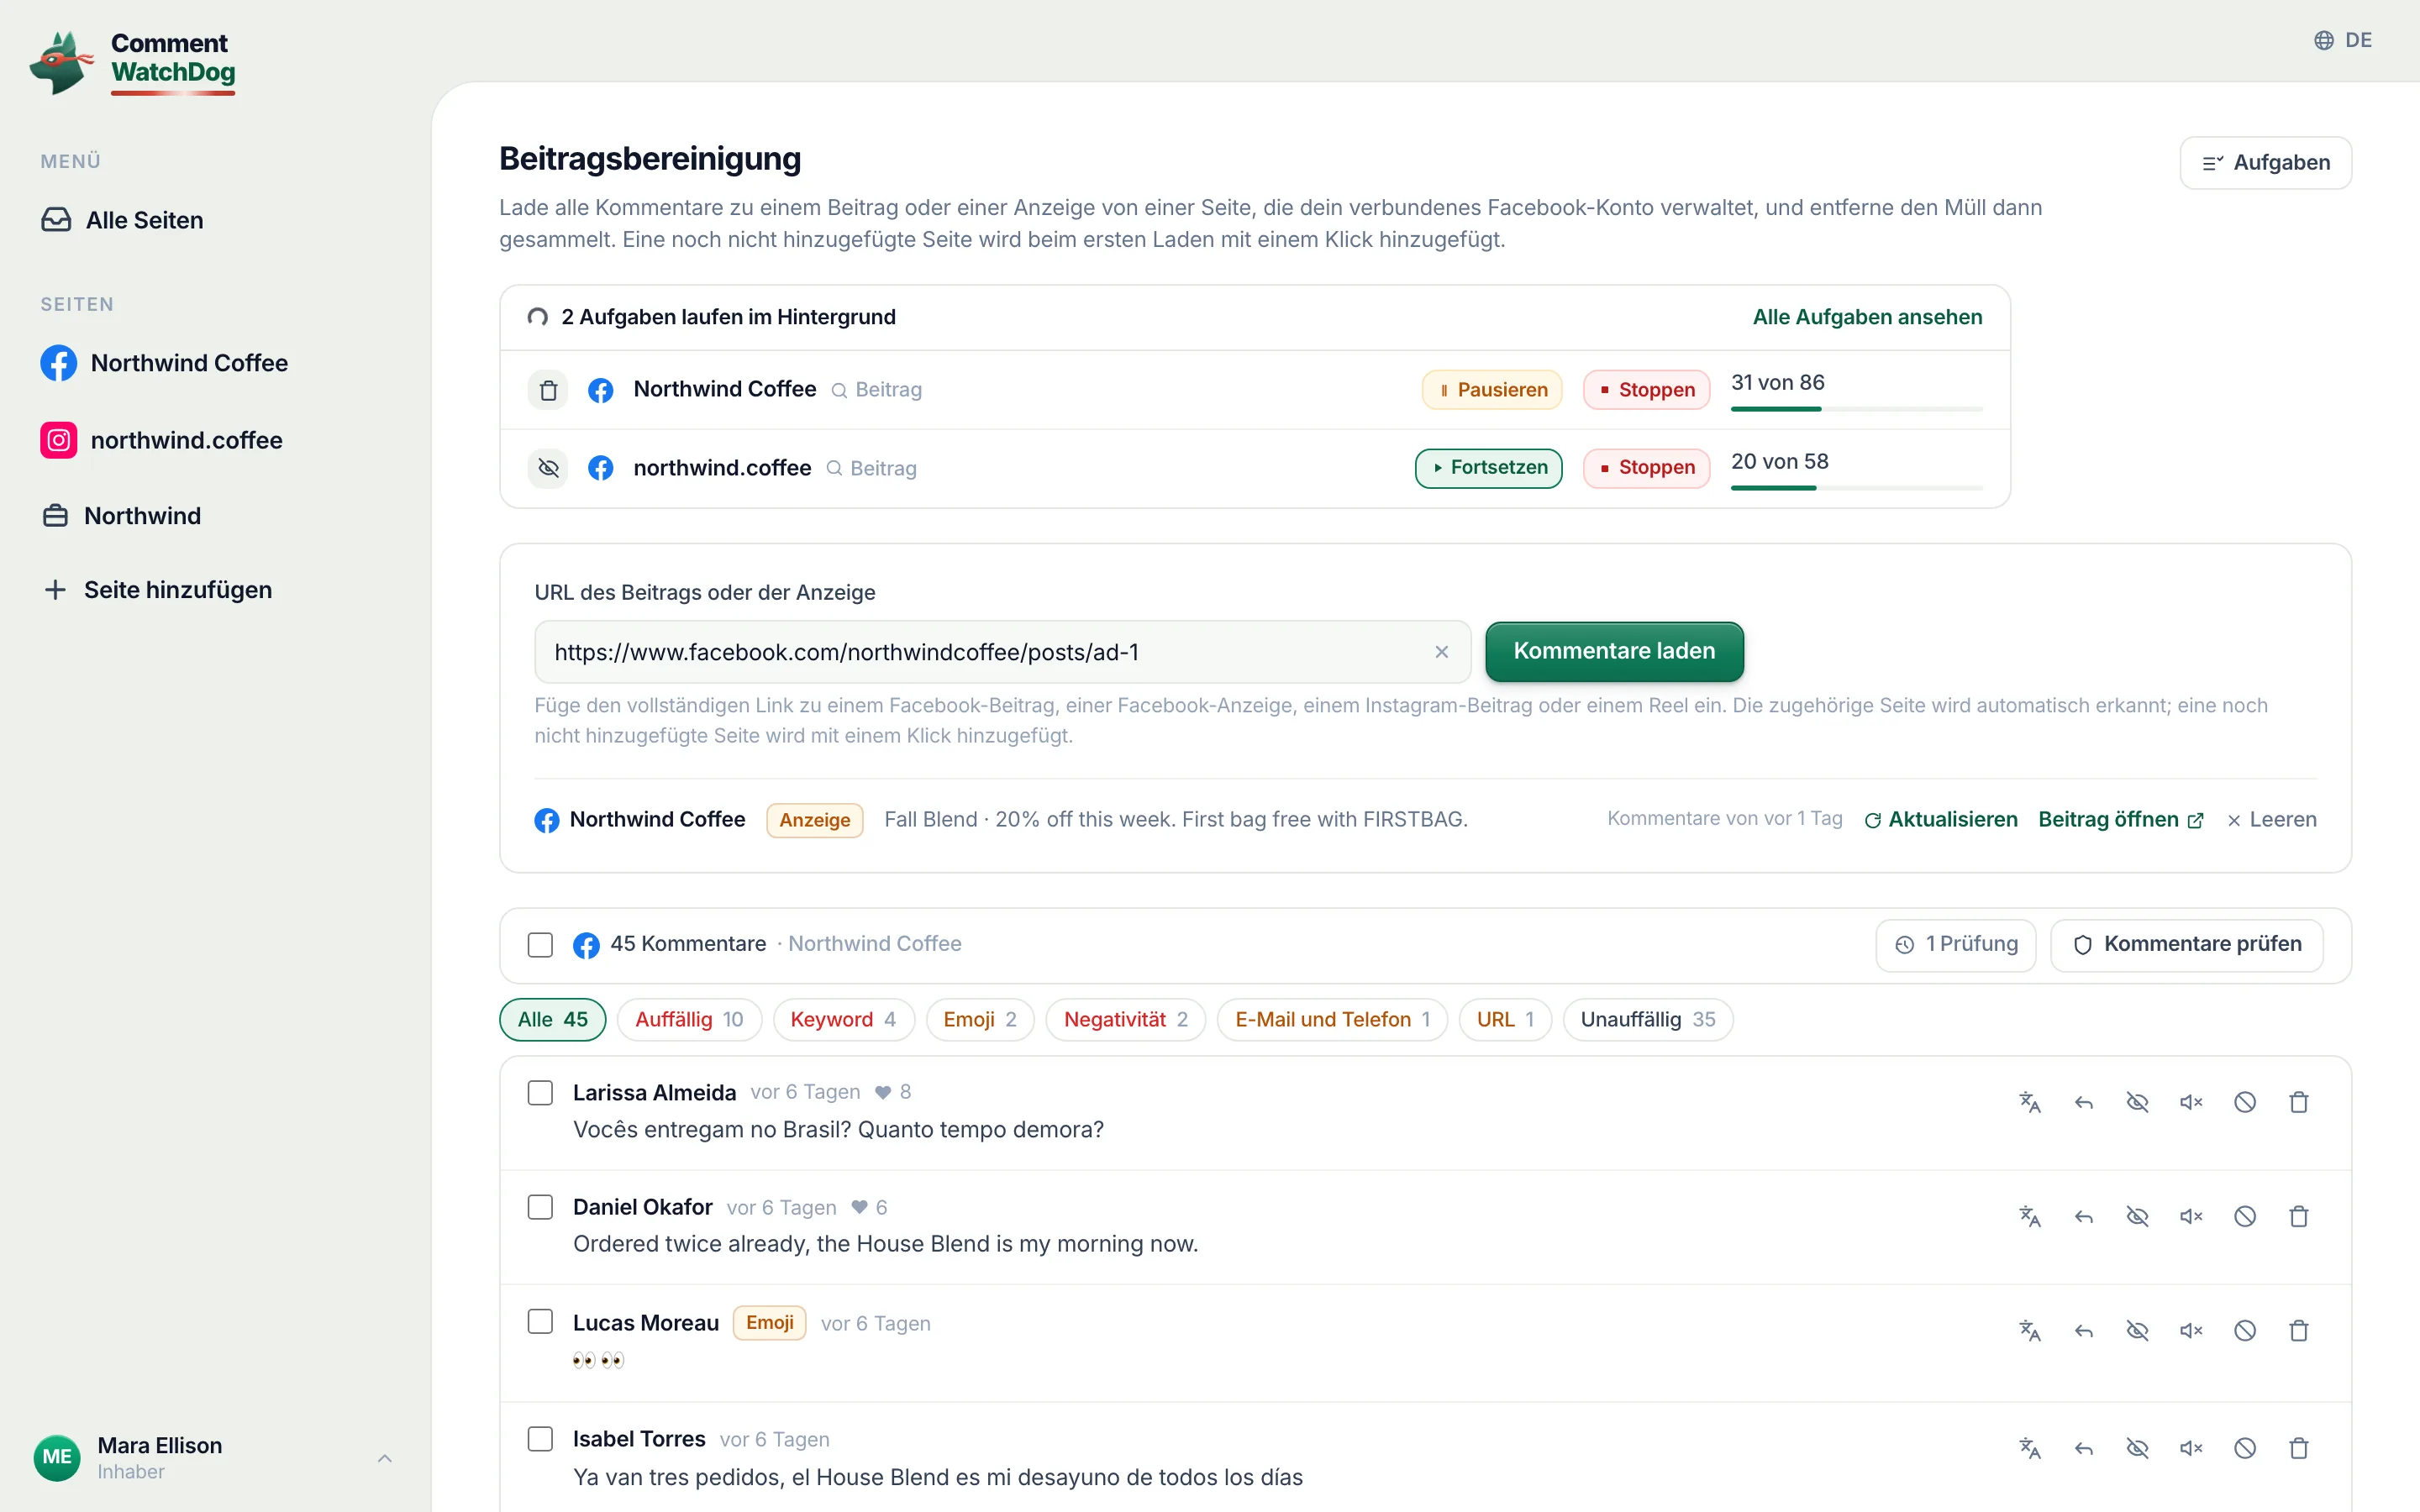Expand the Mara Ellison account menu
This screenshot has height=1512, width=2420.
click(214, 1458)
